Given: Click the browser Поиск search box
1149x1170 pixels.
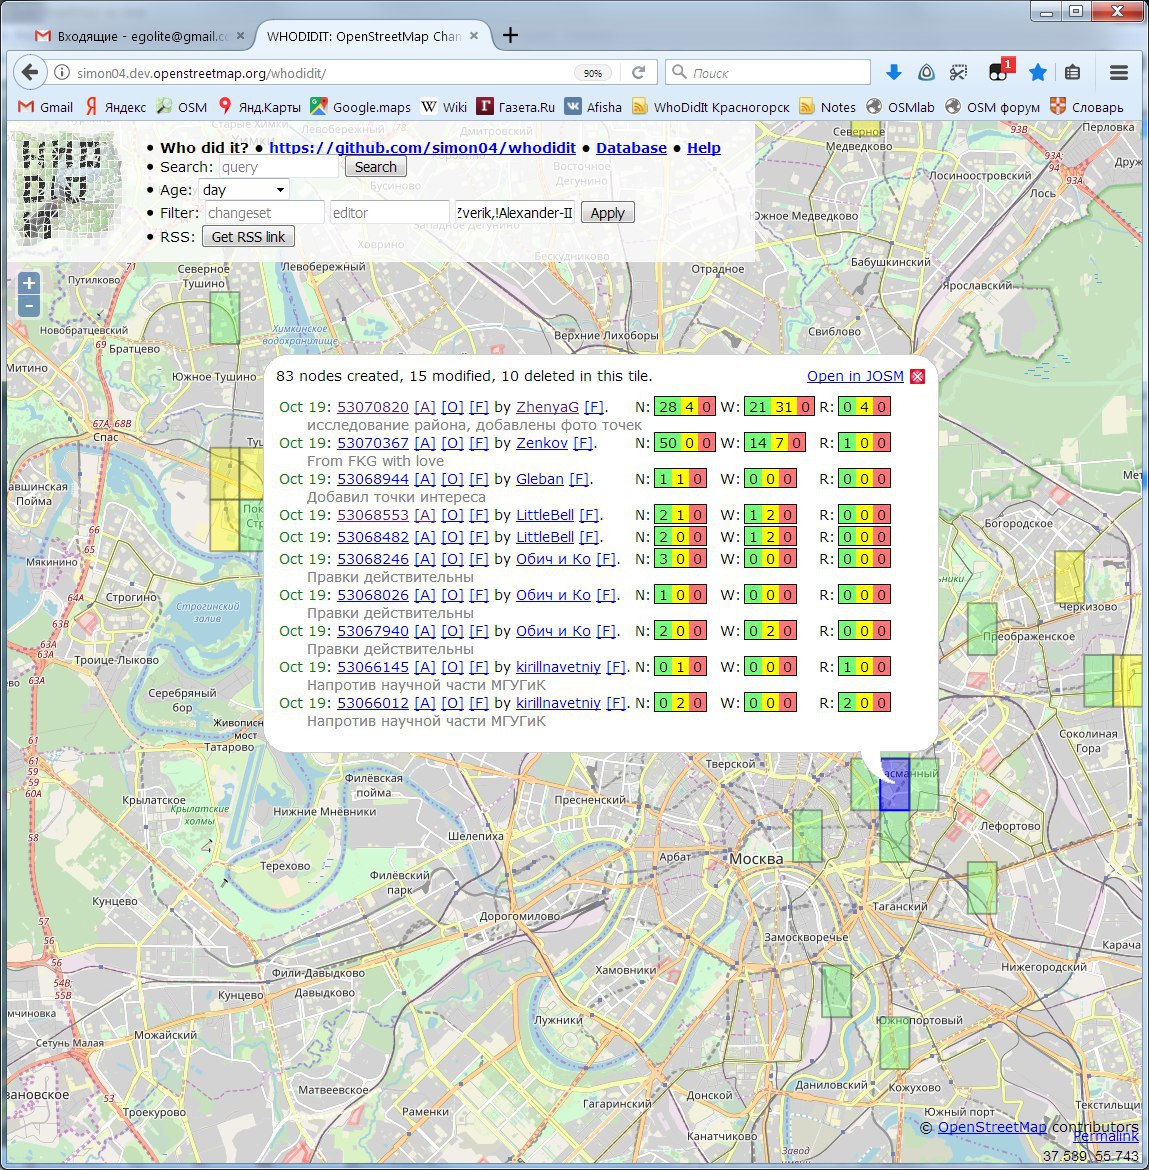Looking at the screenshot, I should tap(768, 72).
